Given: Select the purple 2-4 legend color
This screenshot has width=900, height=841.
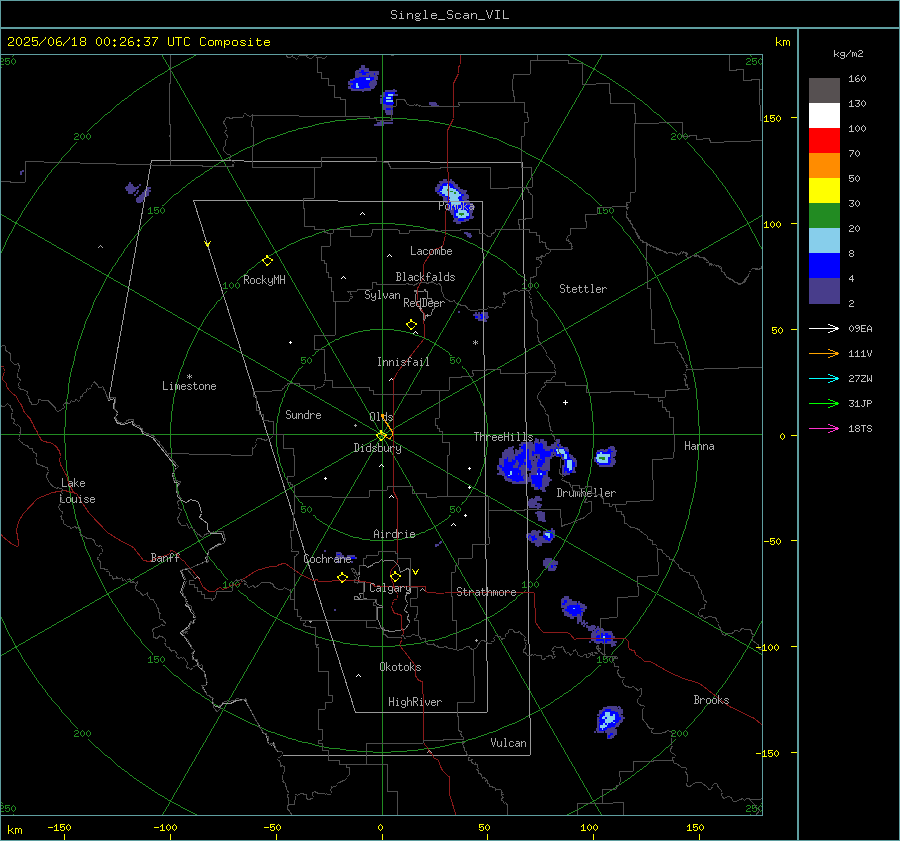Looking at the screenshot, I should (x=824, y=291).
